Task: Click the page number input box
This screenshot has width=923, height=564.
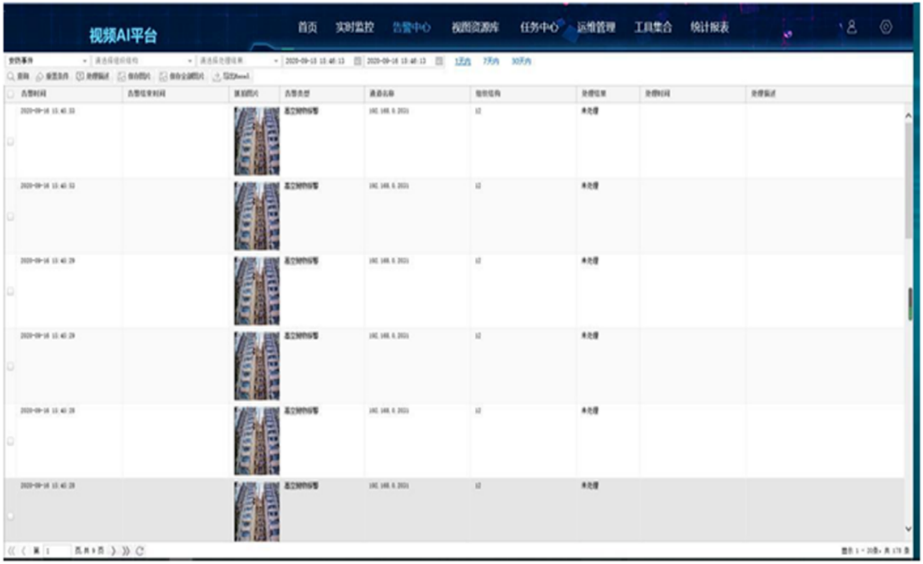Action: [x=57, y=551]
